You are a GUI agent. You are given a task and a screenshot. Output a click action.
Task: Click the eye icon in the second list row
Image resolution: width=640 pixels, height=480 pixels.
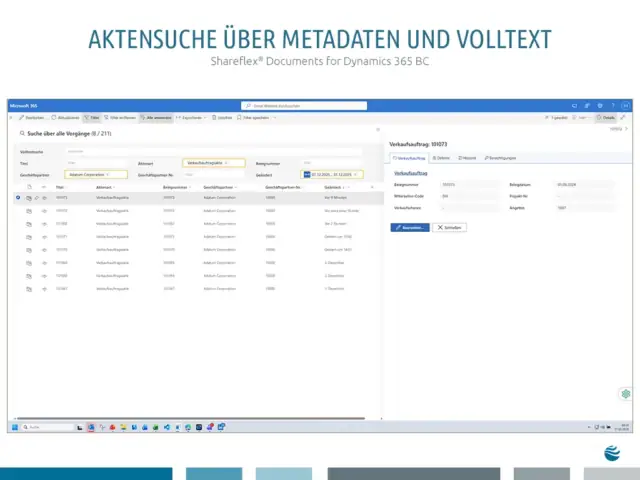pyautogui.click(x=44, y=211)
